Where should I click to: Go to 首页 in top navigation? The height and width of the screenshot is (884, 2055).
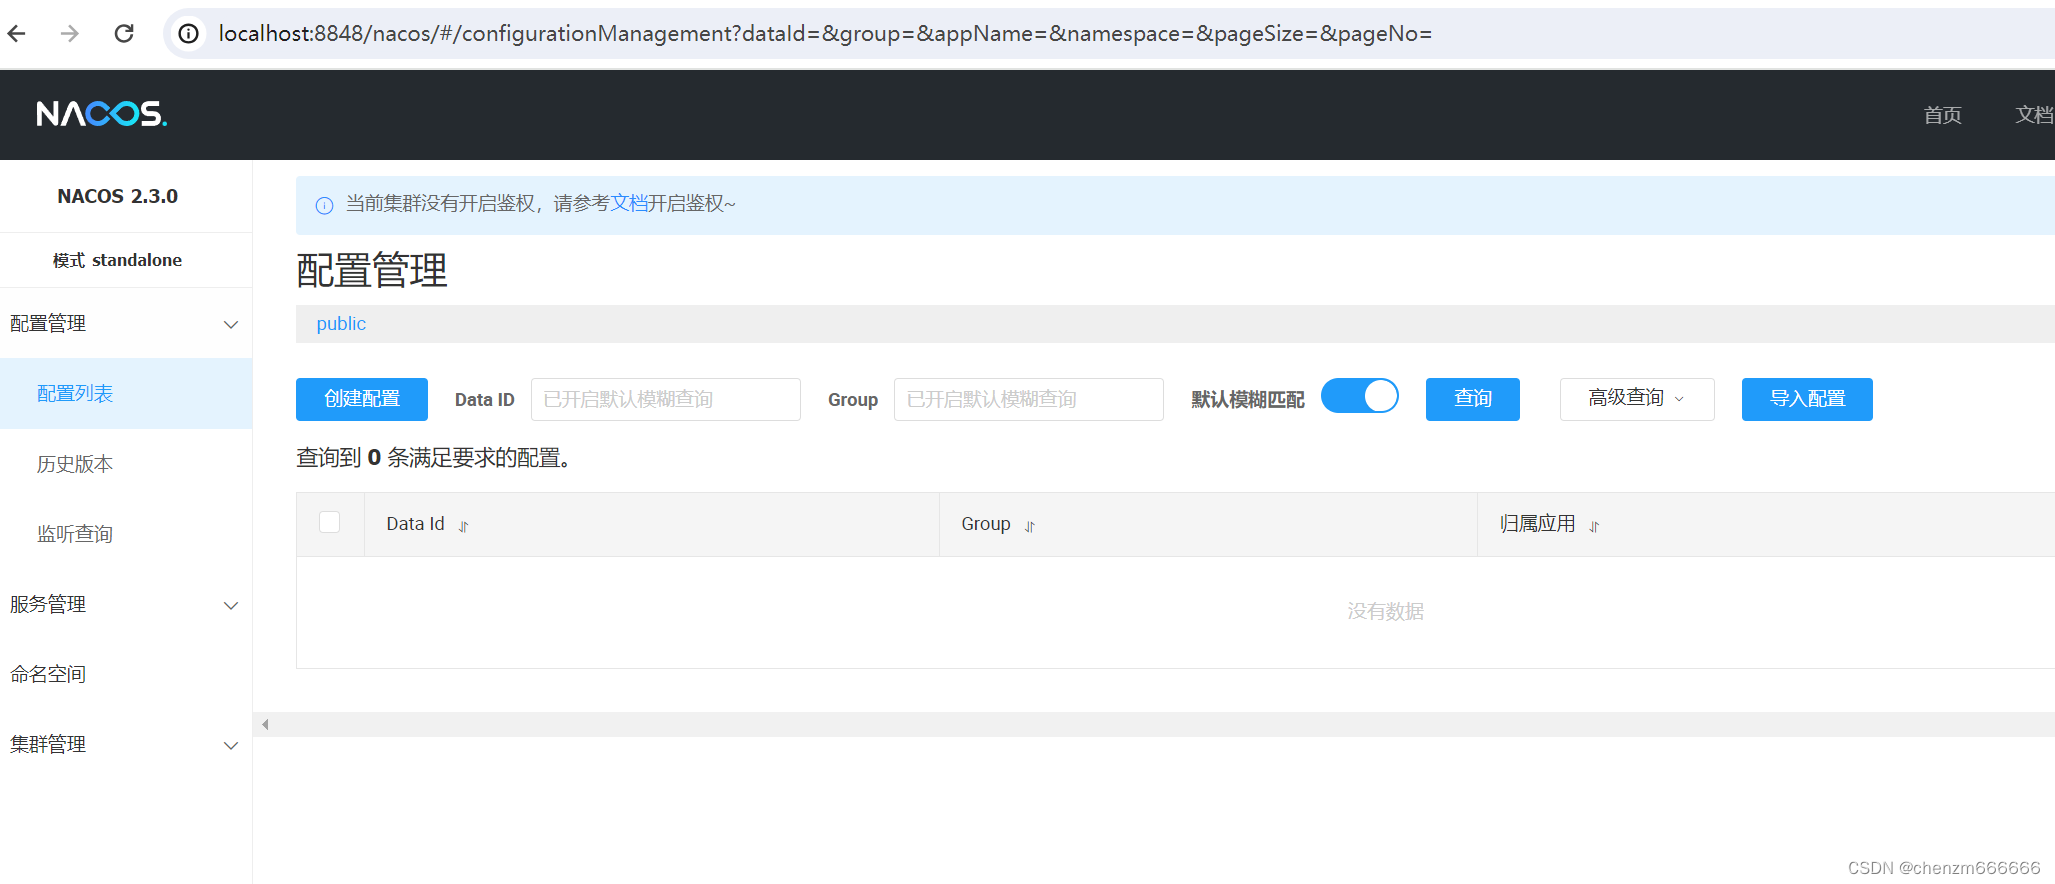click(x=1943, y=115)
